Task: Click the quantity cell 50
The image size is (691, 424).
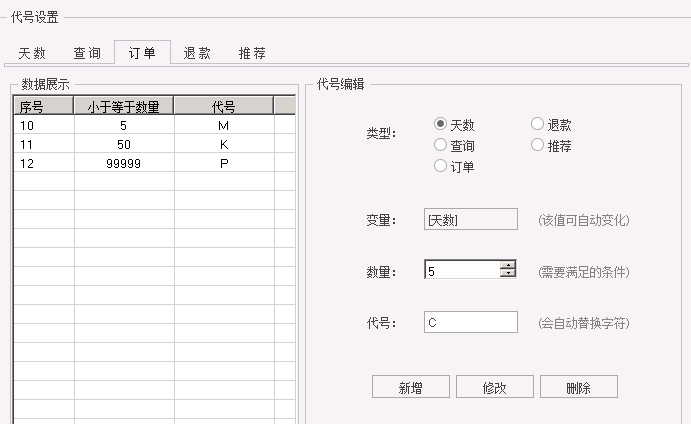Action: tap(124, 144)
